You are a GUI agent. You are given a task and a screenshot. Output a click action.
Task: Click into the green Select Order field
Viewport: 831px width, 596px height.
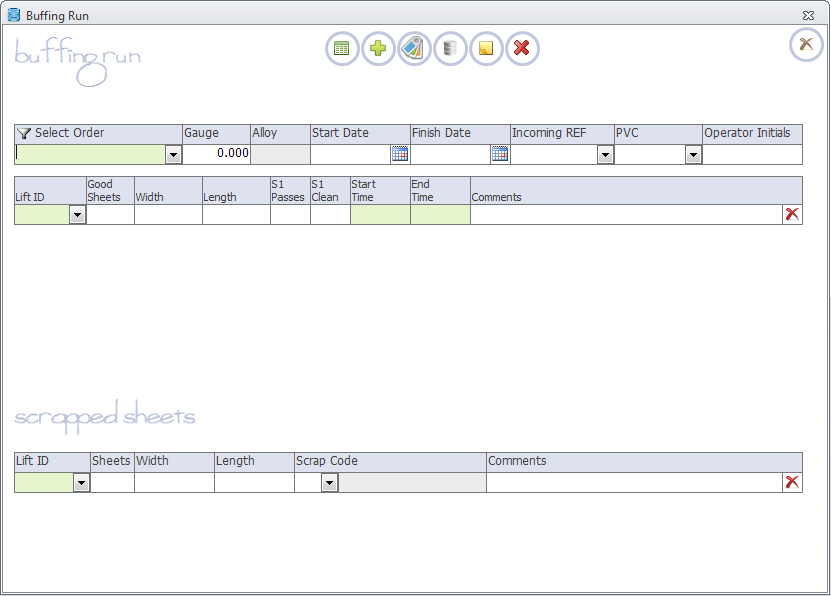pos(90,155)
